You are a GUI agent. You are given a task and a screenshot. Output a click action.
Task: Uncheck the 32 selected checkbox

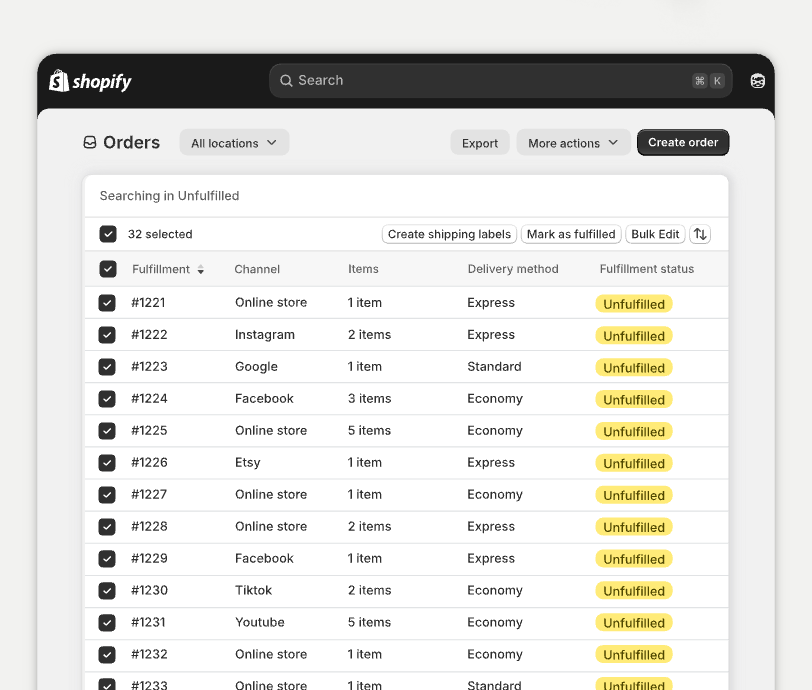click(x=108, y=234)
